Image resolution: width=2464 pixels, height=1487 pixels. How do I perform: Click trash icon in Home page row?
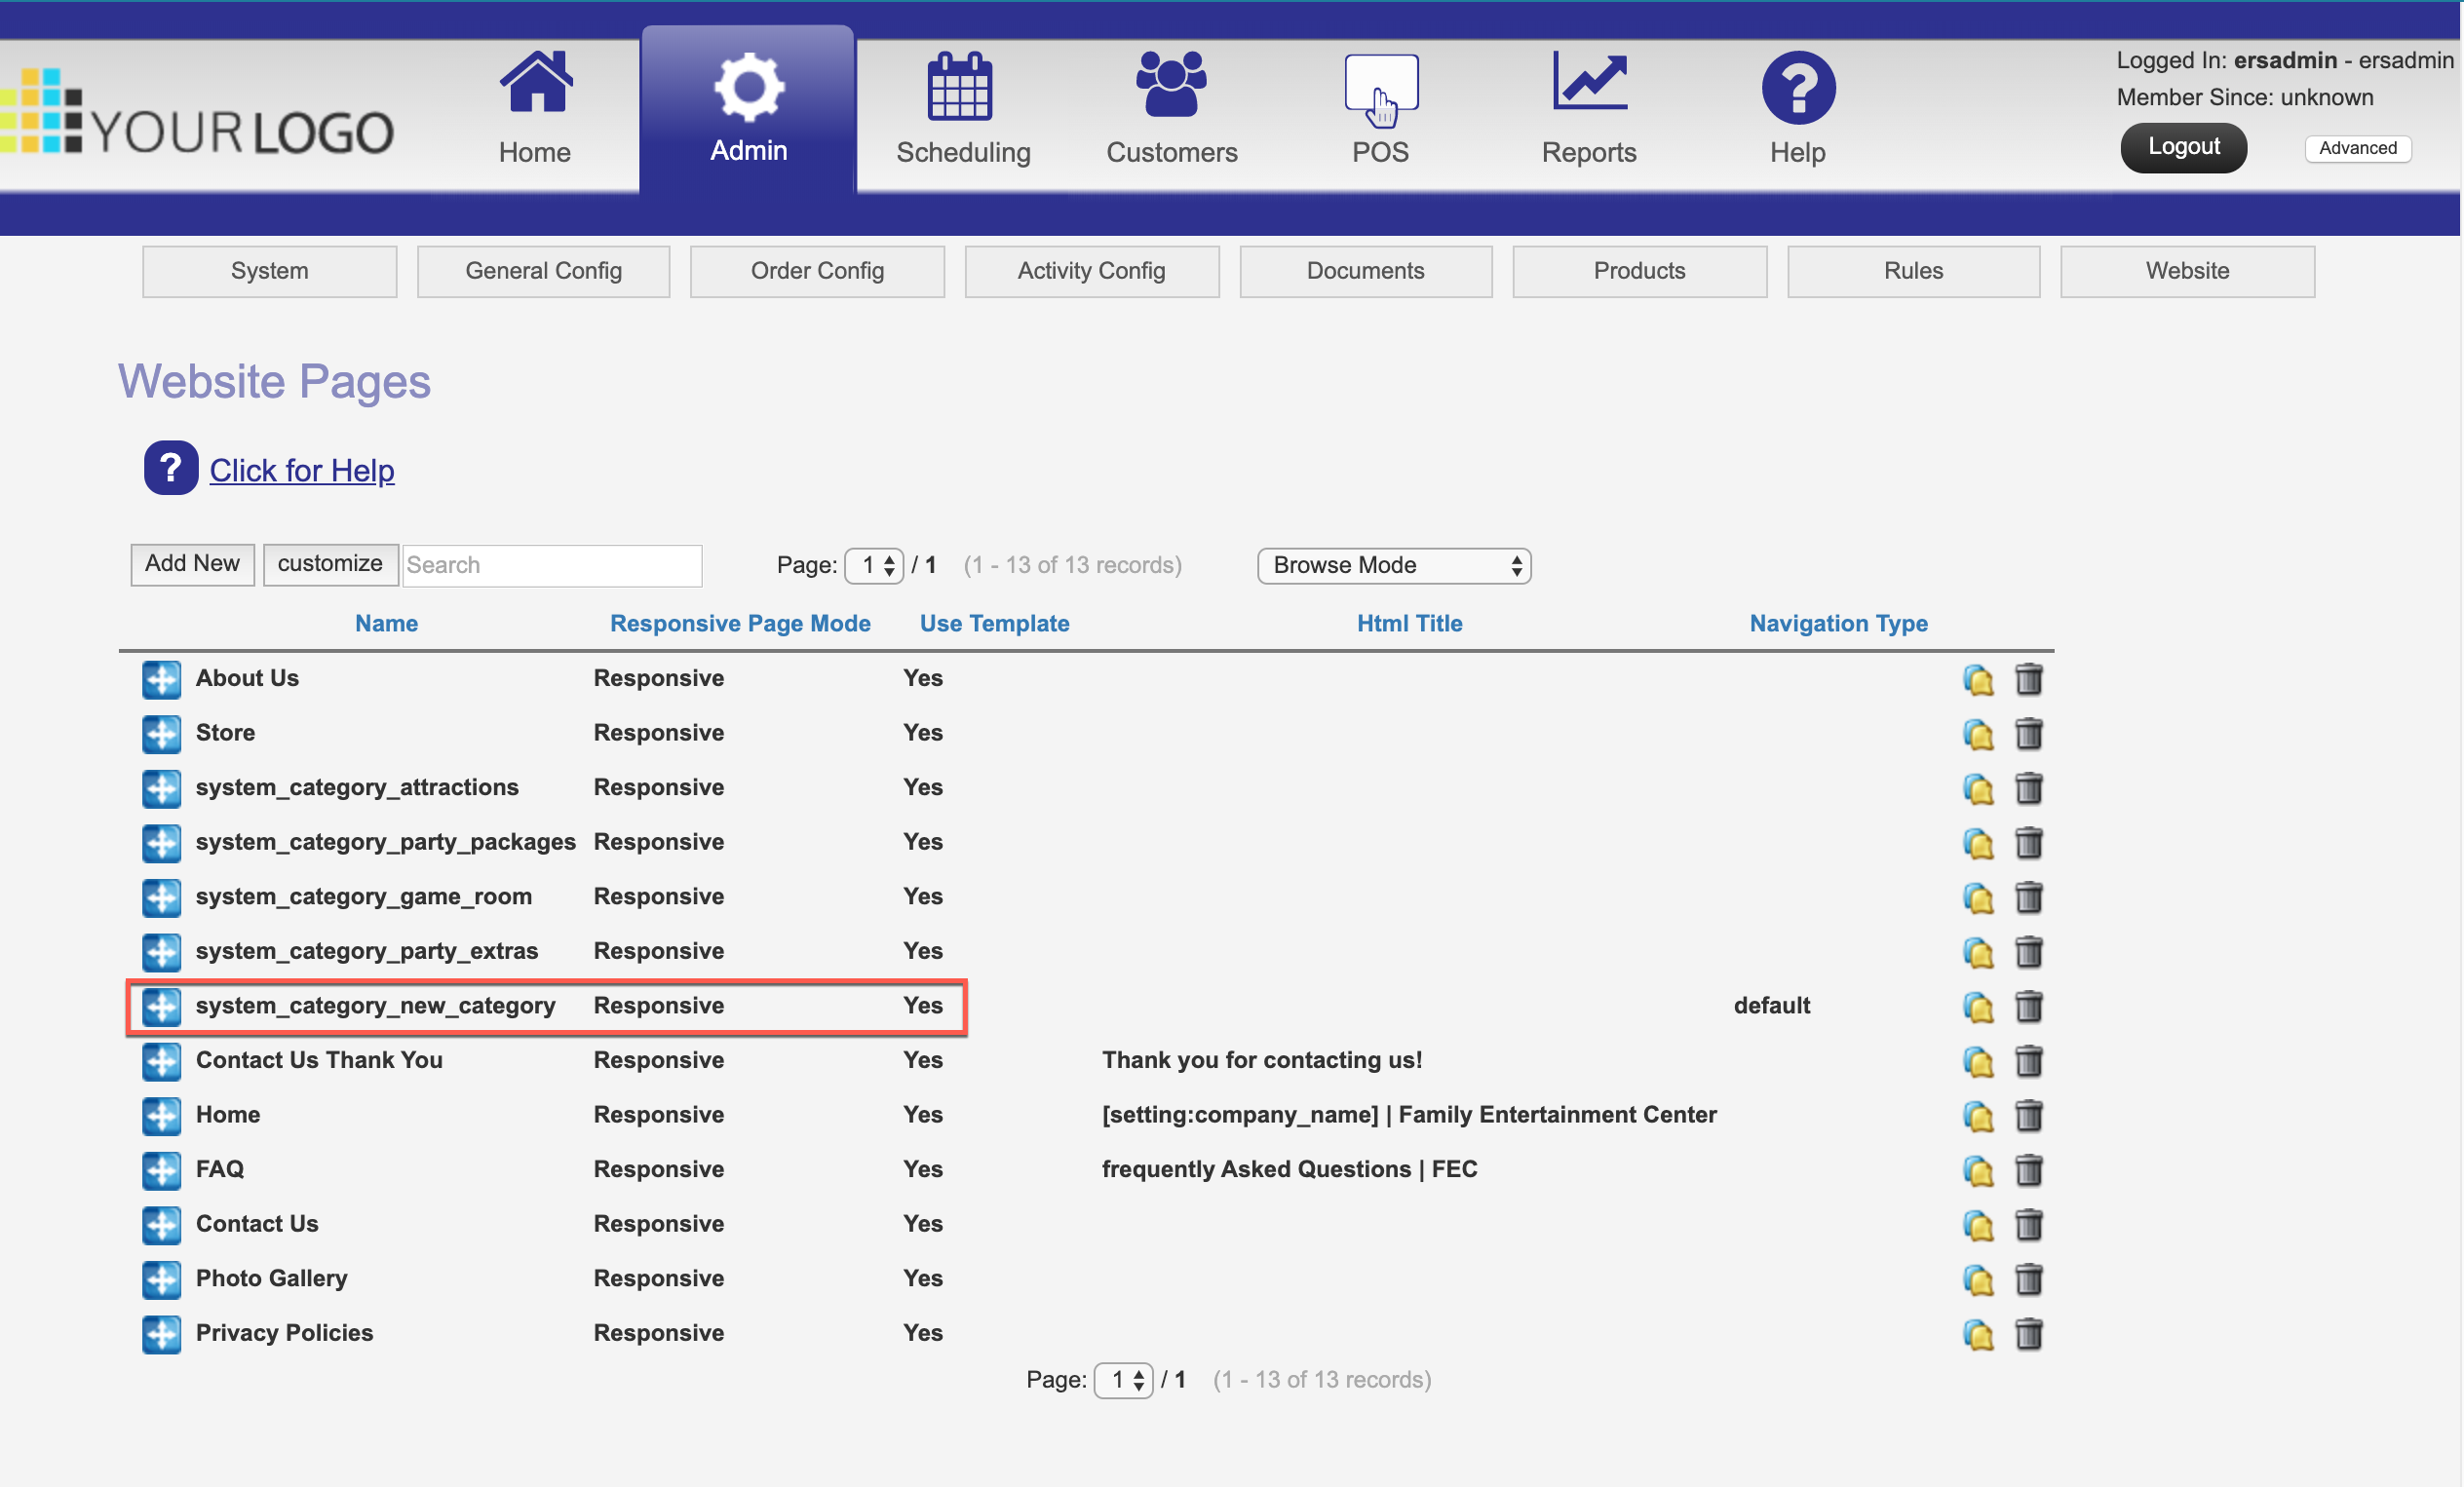click(2028, 1115)
